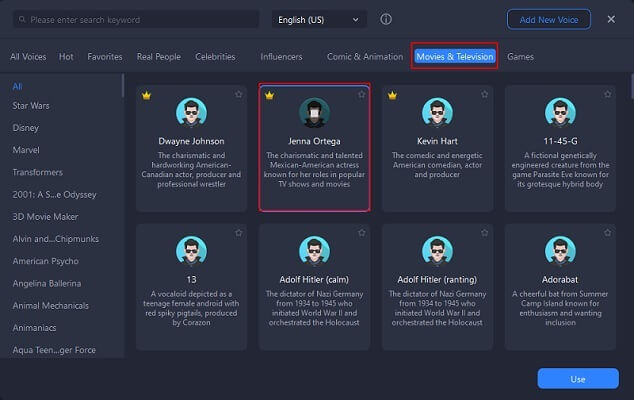The image size is (634, 400).
Task: Toggle favorite star on Jenna Ortega card
Action: pyautogui.click(x=361, y=94)
